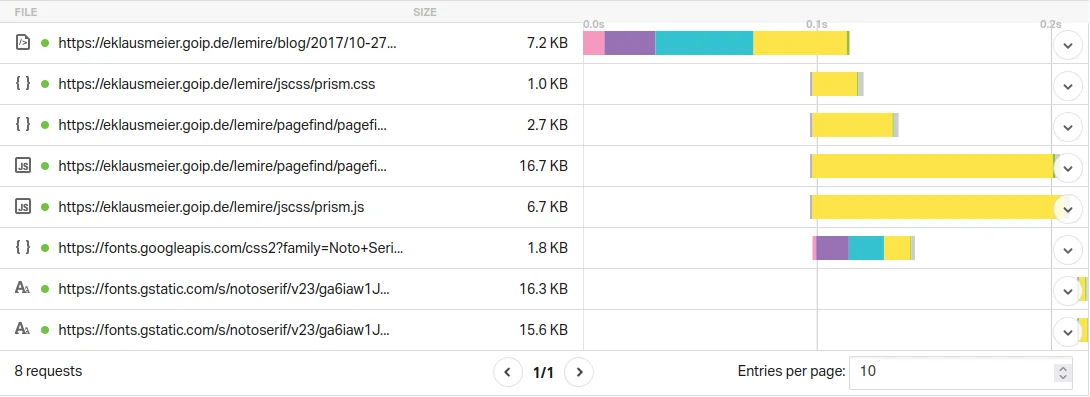Sort by the FILE column header

point(26,12)
